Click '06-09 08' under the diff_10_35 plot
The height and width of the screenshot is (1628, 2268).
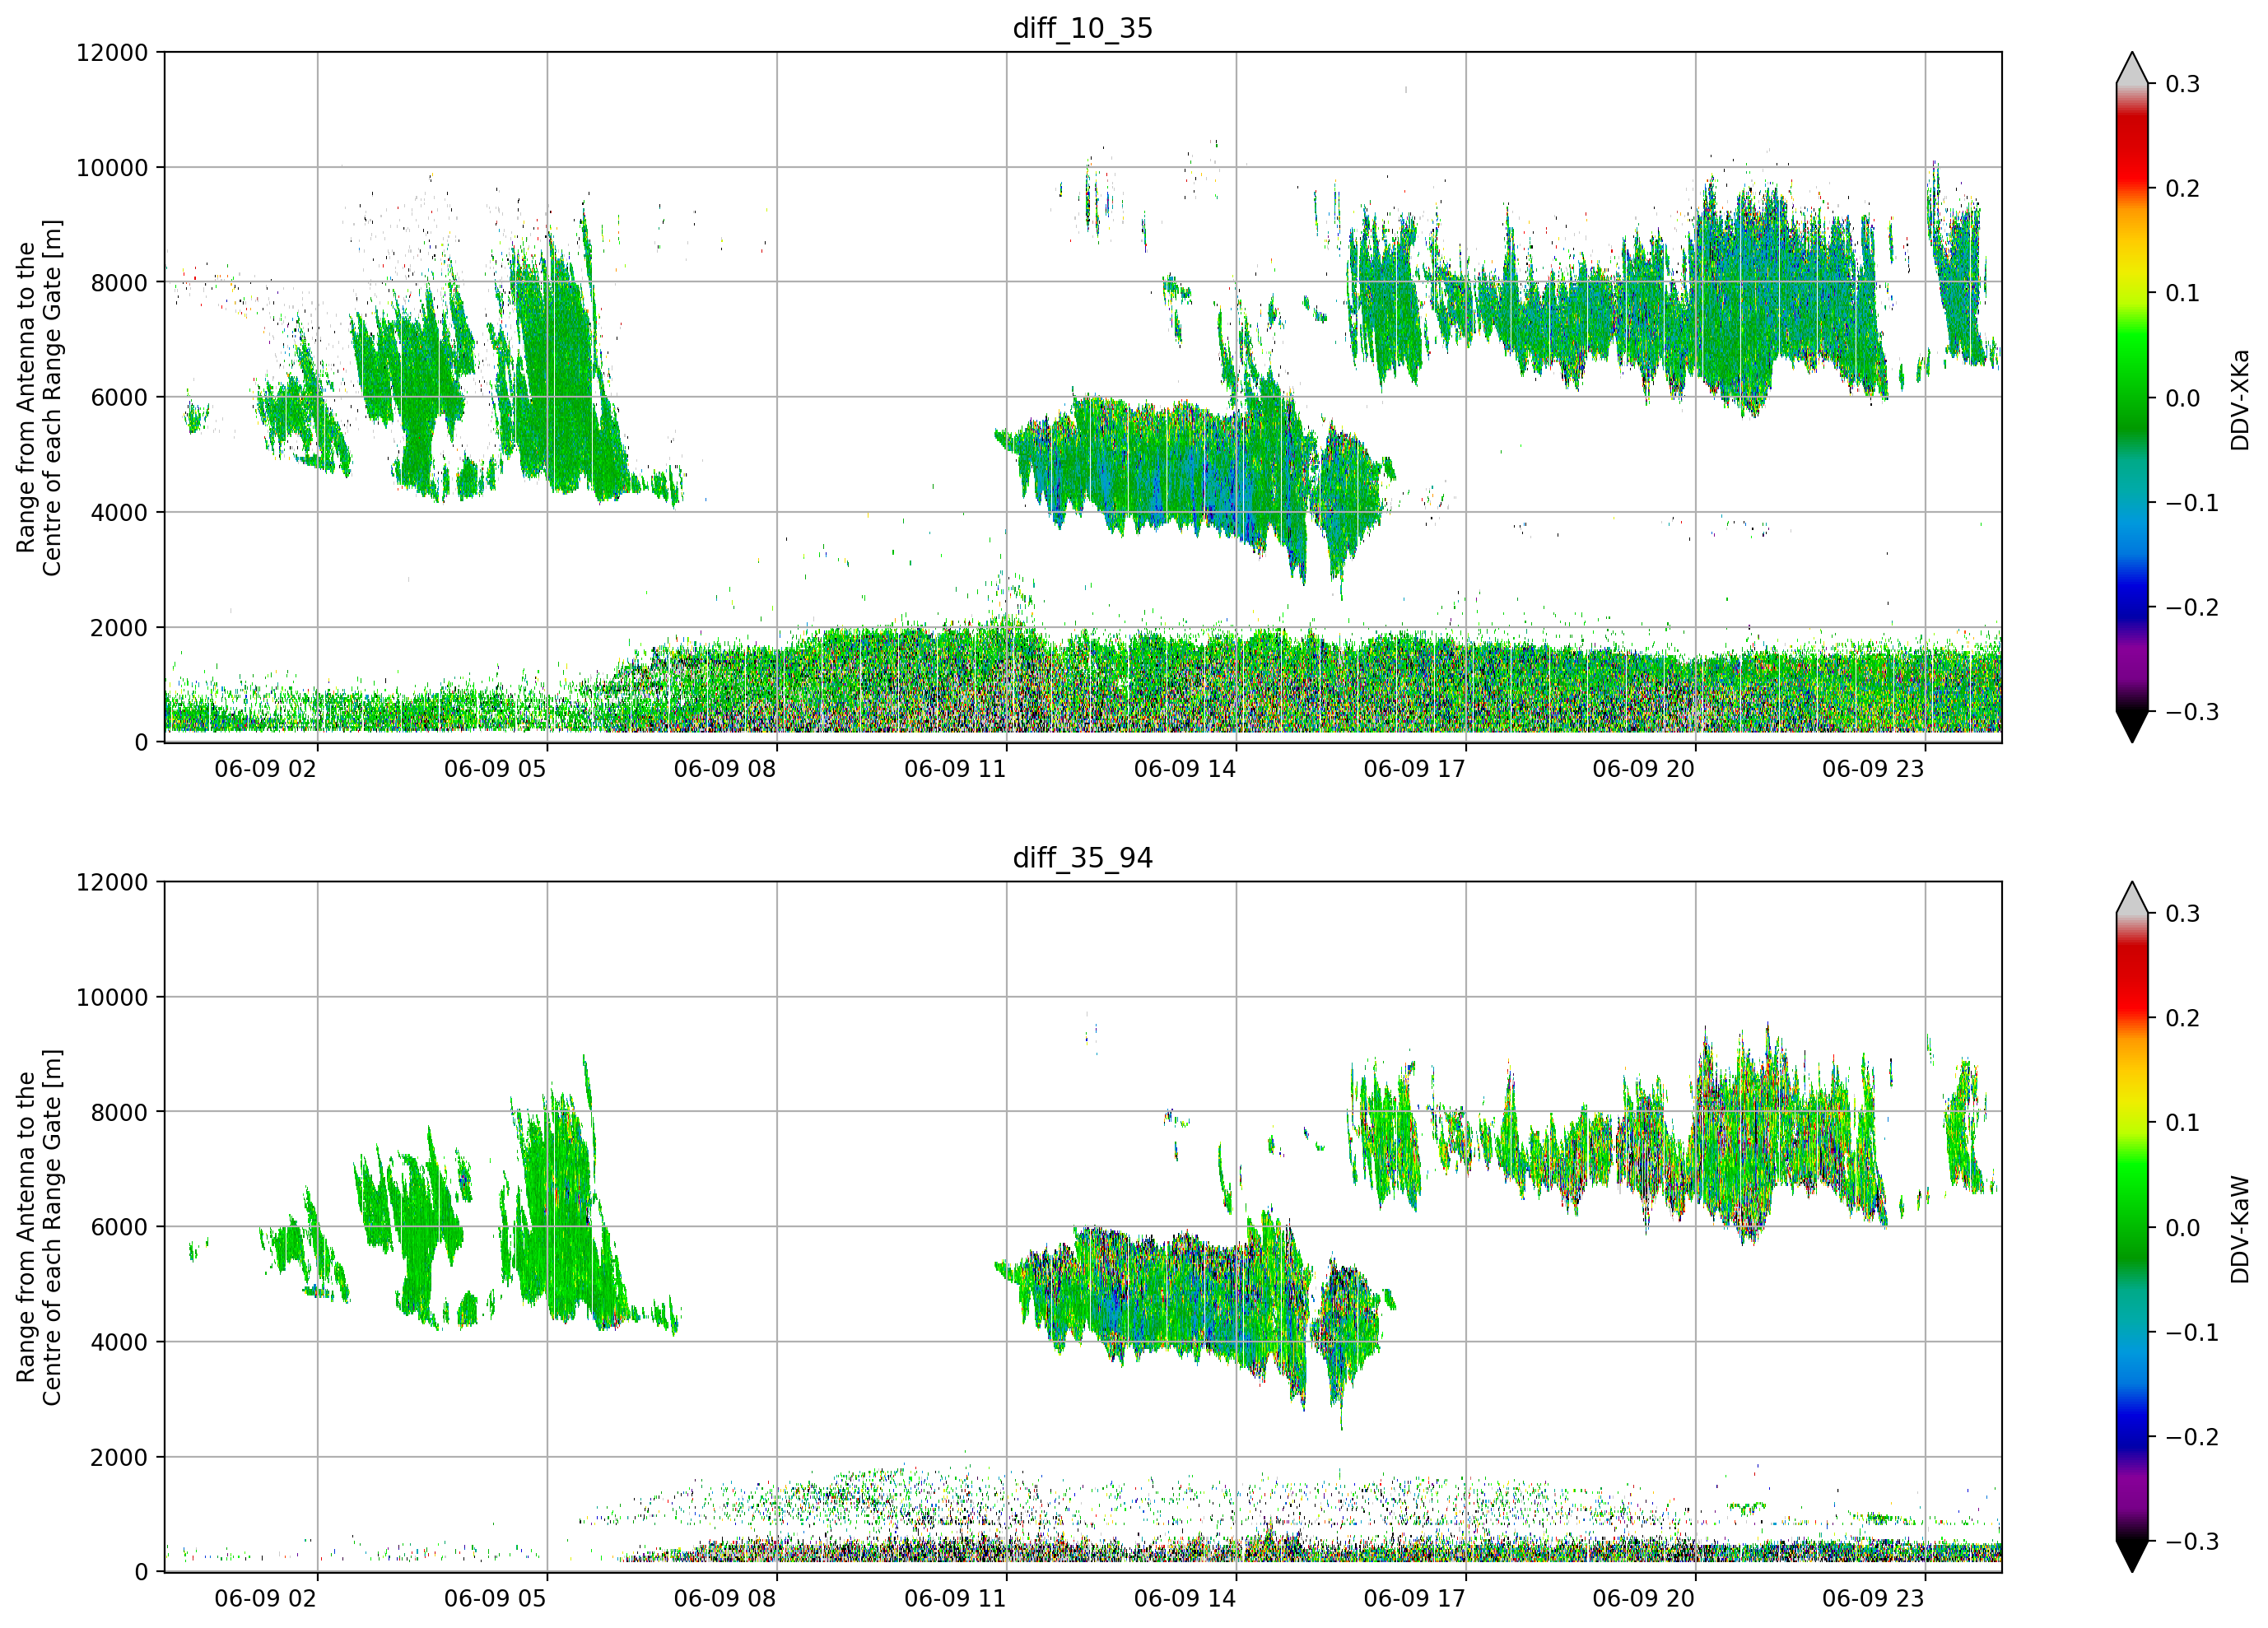(x=725, y=769)
